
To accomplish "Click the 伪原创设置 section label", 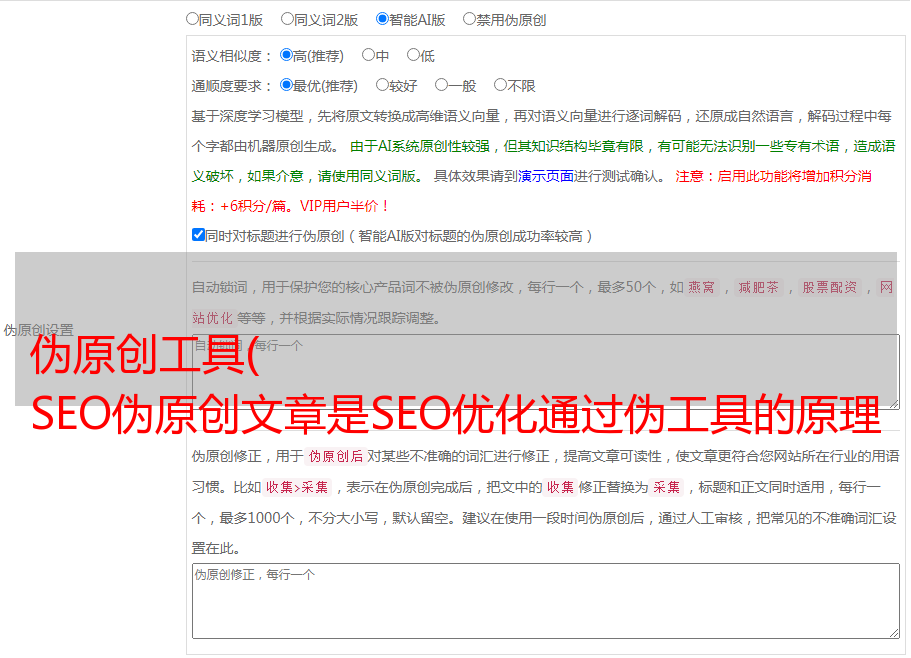I will click(x=38, y=330).
